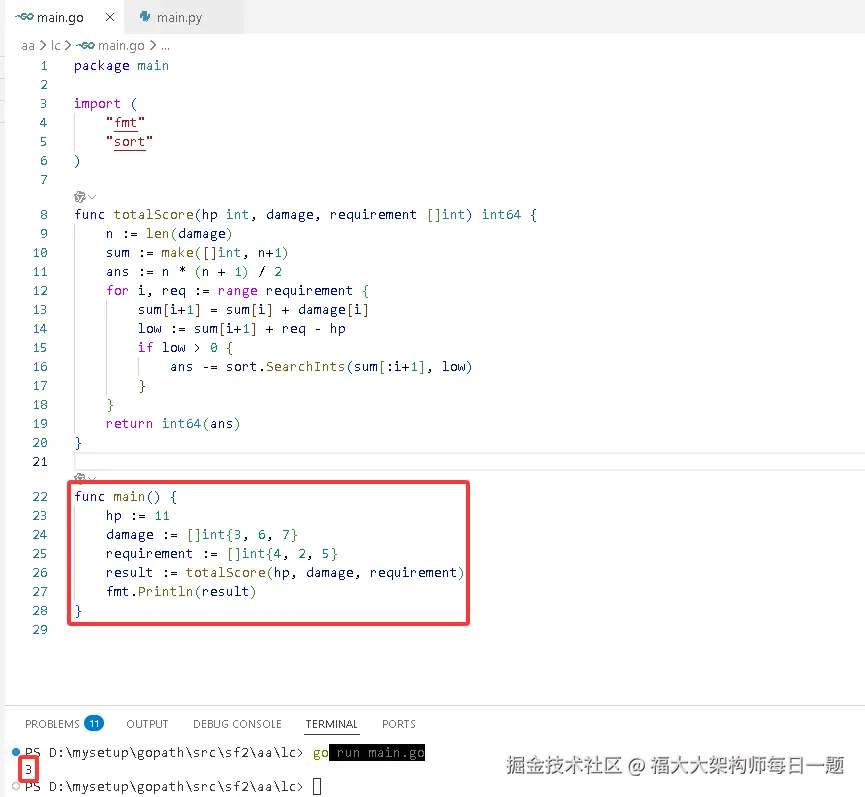Close the main.go editor tab

tap(110, 17)
